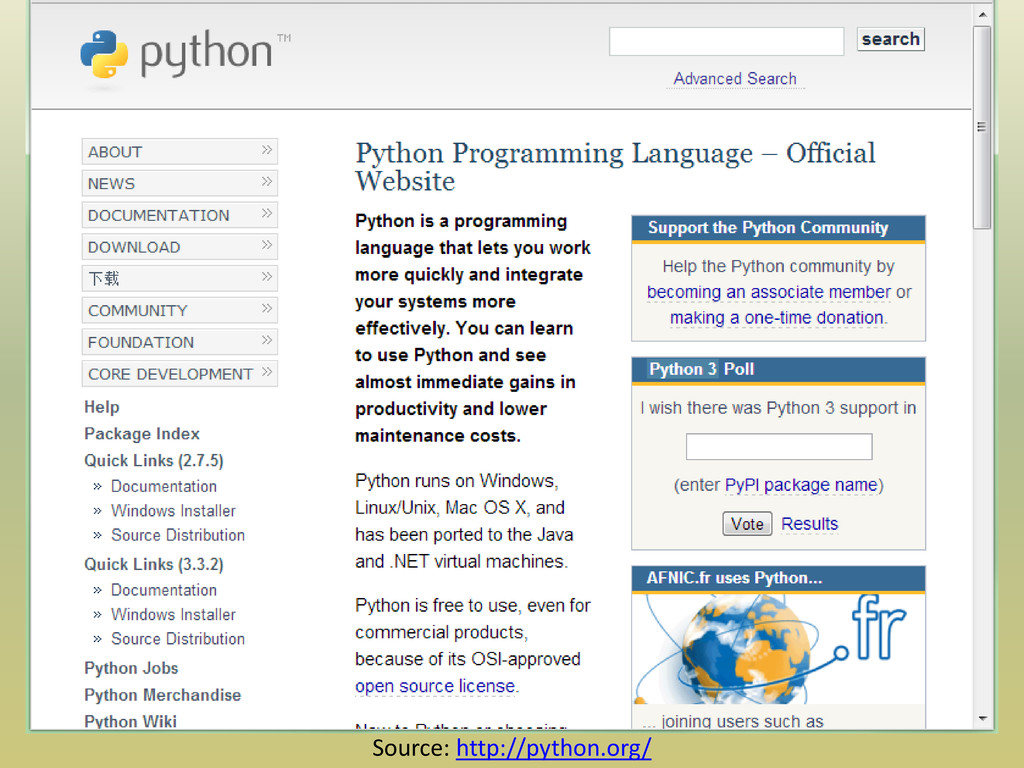This screenshot has height=768, width=1024.
Task: Follow the 'becoming an associate member' link
Action: (x=768, y=292)
